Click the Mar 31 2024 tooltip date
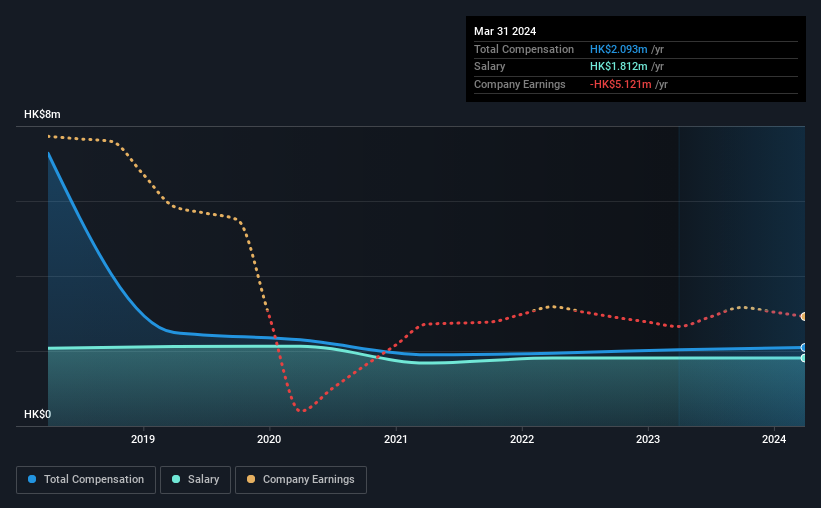The height and width of the screenshot is (508, 821). point(505,31)
